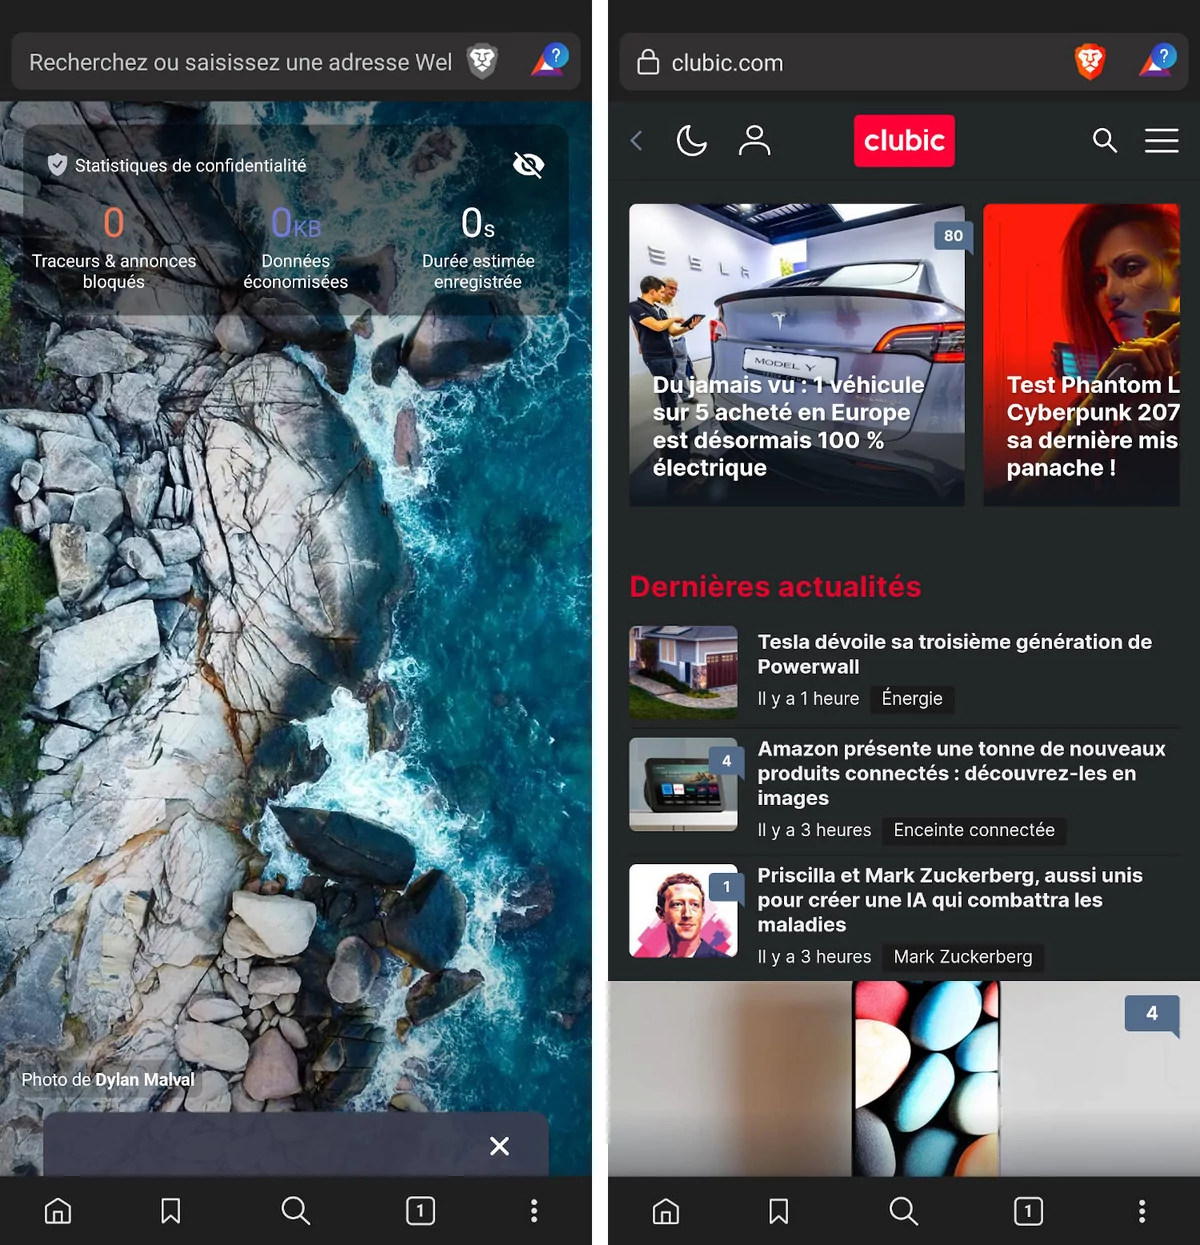This screenshot has height=1245, width=1200.
Task: Tap the clubic logo
Action: [x=904, y=141]
